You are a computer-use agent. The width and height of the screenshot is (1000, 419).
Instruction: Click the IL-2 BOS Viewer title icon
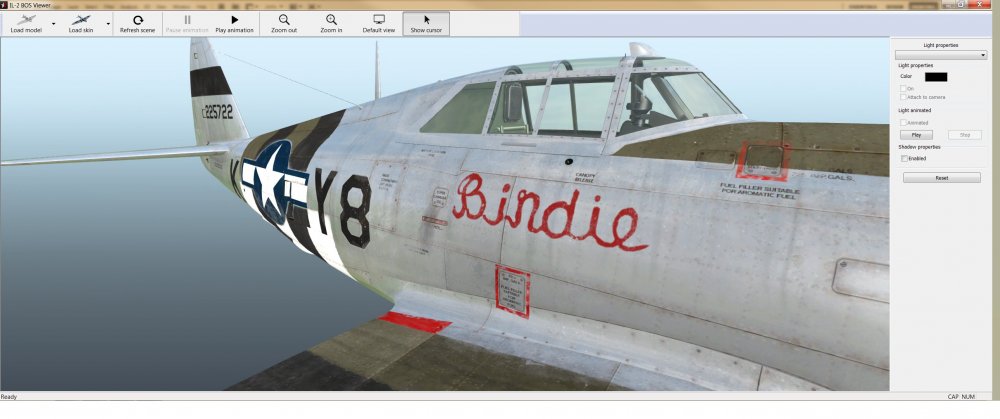click(x=4, y=5)
